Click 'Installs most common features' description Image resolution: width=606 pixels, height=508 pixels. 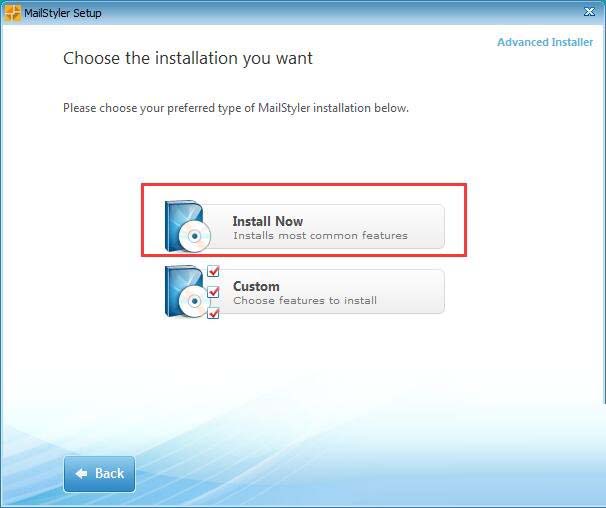click(x=320, y=236)
